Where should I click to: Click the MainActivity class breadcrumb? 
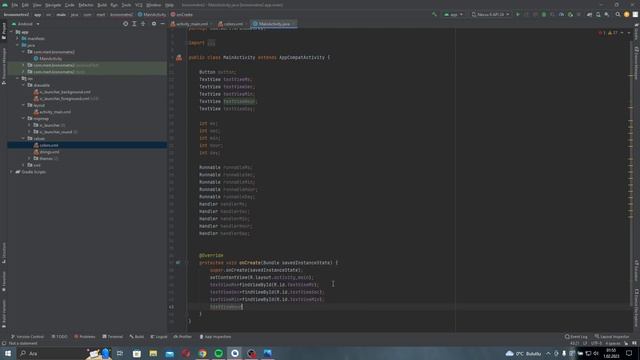(152, 14)
